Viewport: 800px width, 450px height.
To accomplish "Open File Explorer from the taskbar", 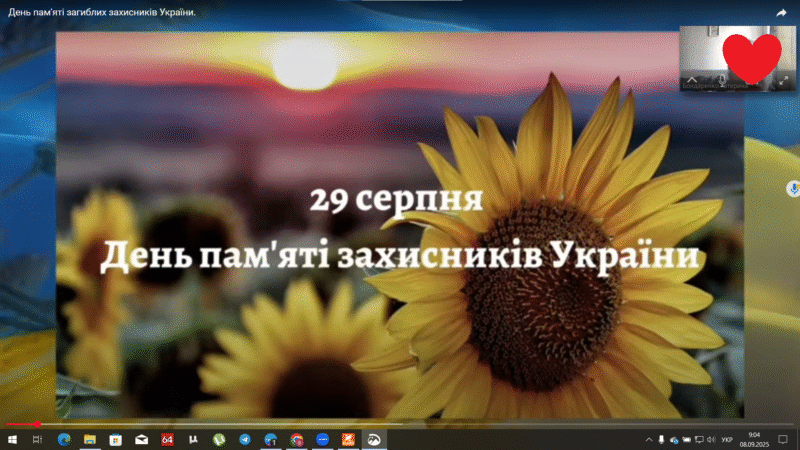I will pos(89,439).
